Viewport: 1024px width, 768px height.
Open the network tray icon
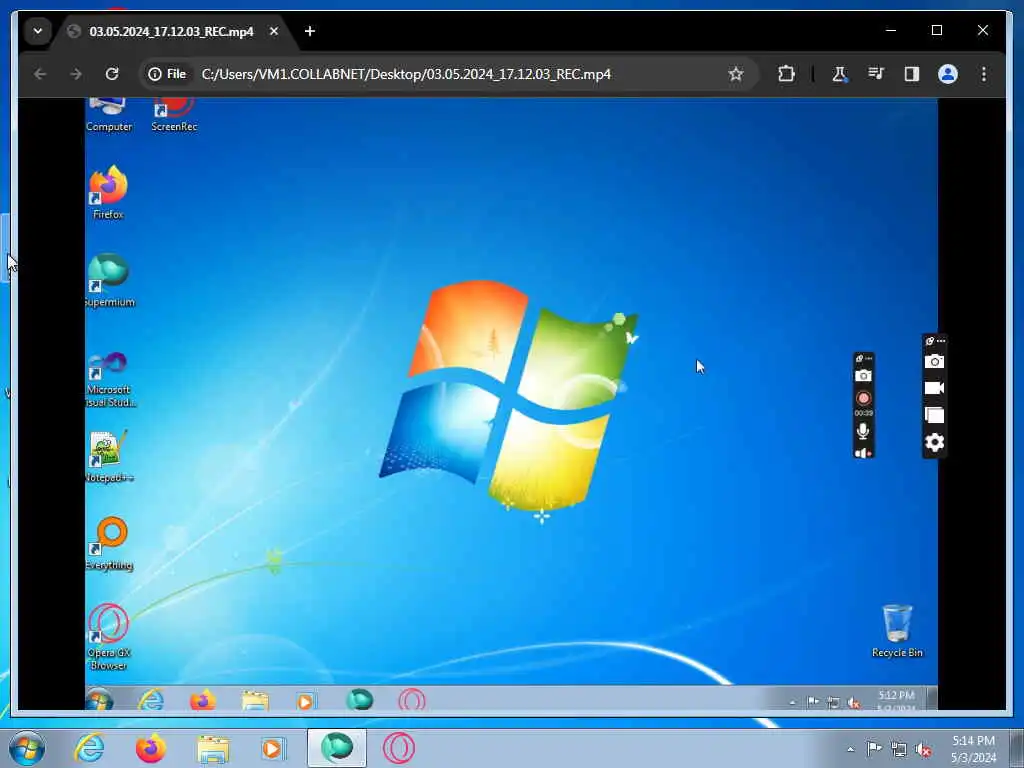(x=899, y=750)
